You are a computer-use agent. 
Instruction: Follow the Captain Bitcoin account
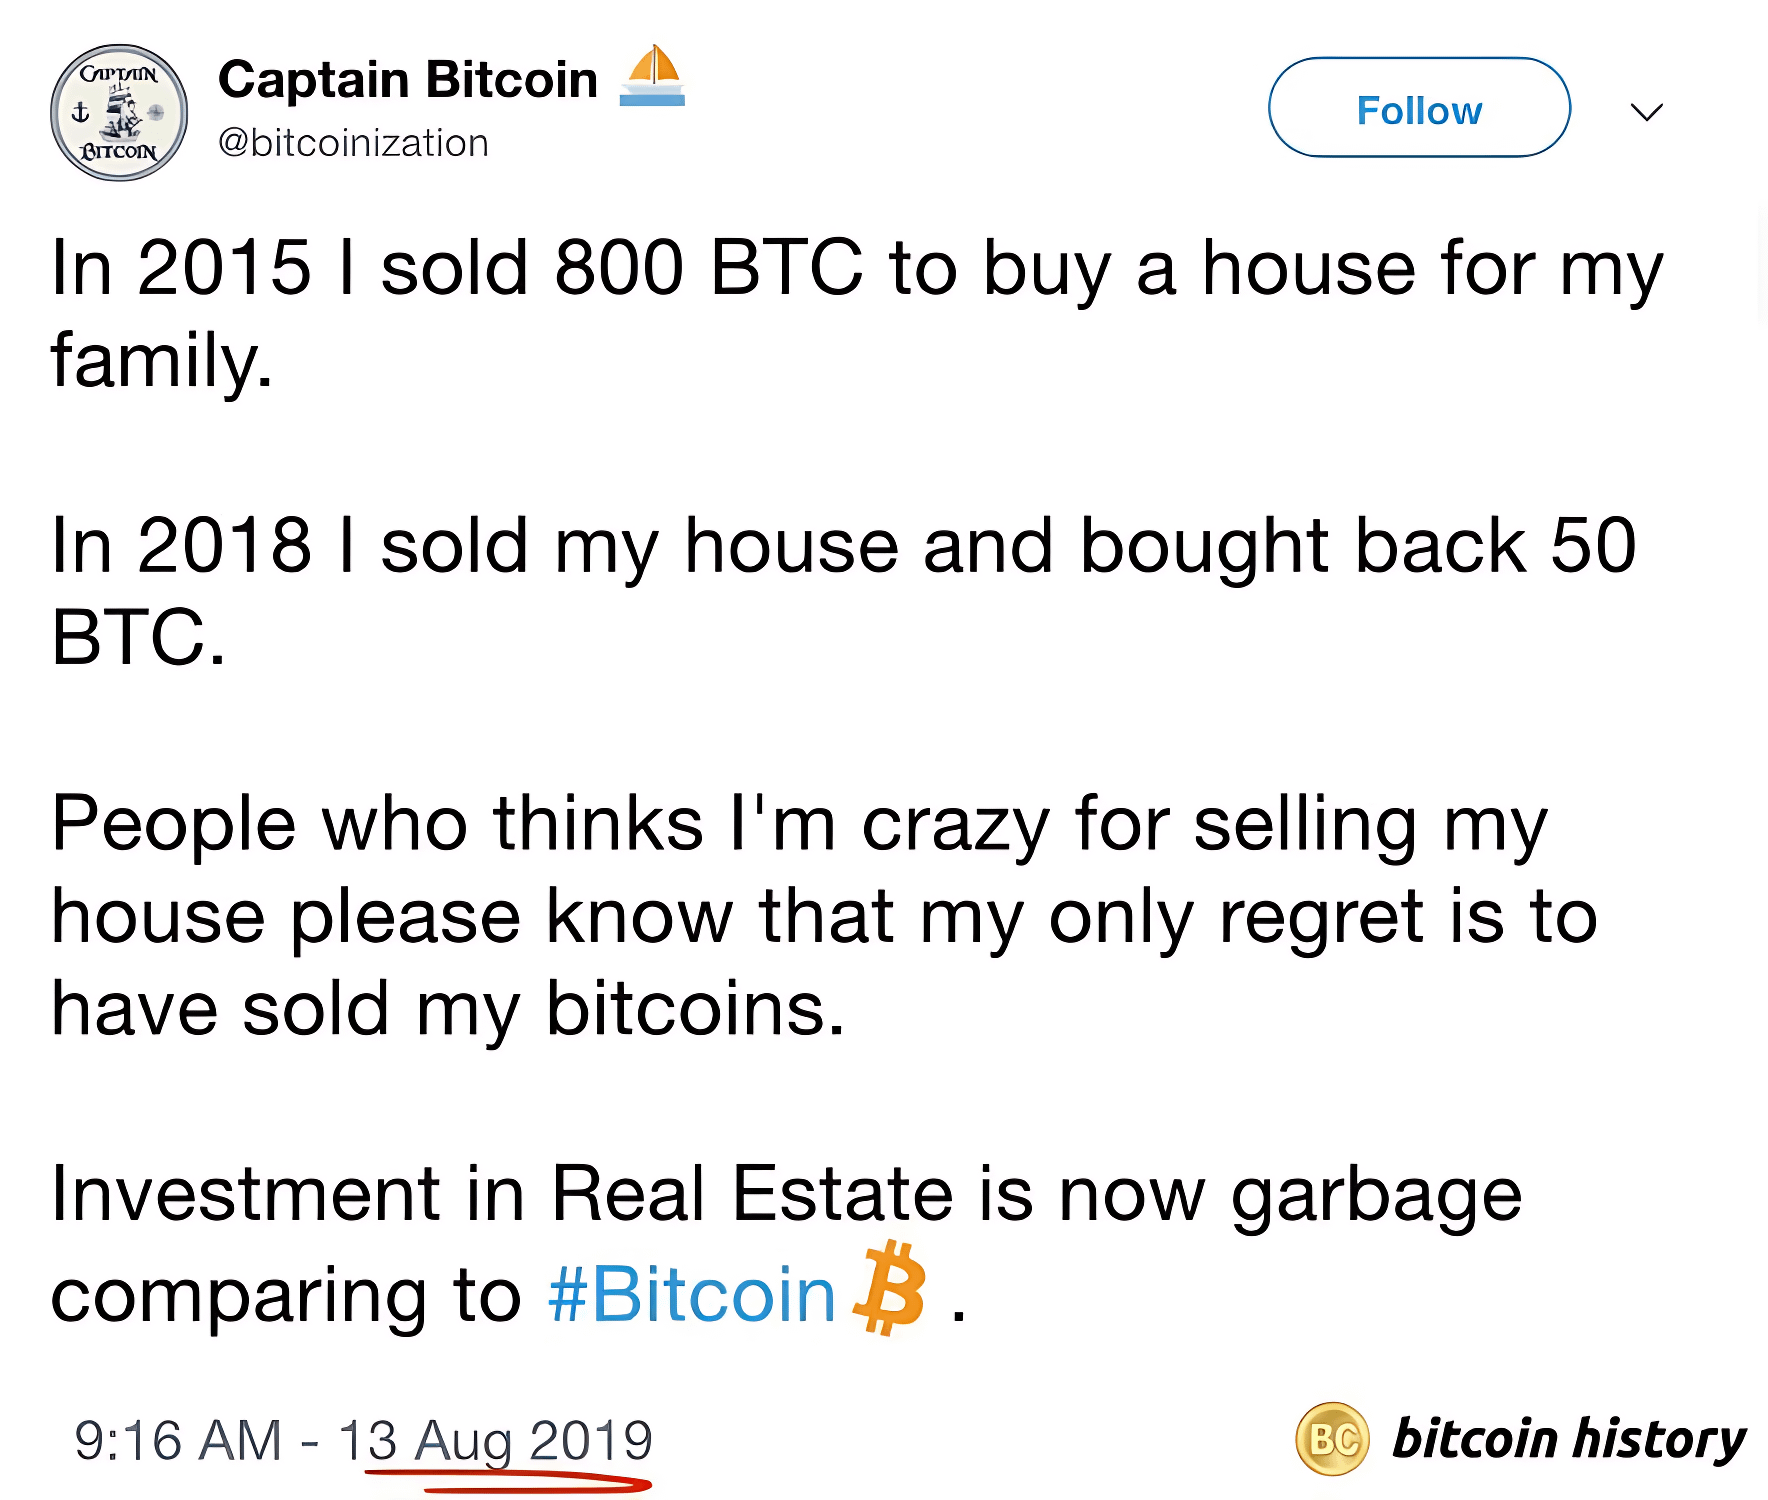(x=1419, y=108)
